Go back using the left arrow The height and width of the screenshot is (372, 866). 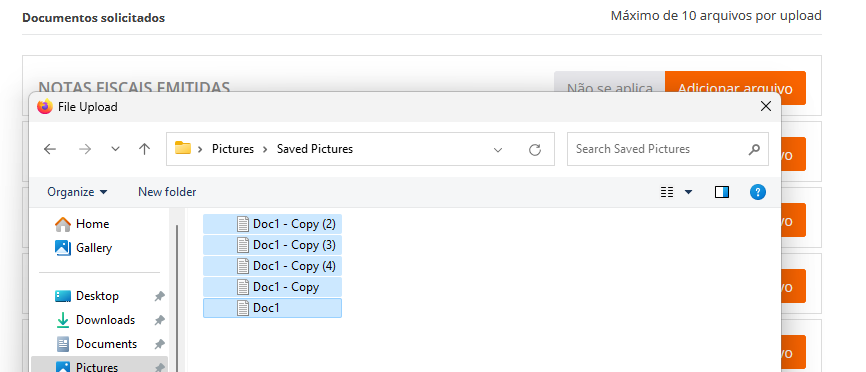(50, 149)
